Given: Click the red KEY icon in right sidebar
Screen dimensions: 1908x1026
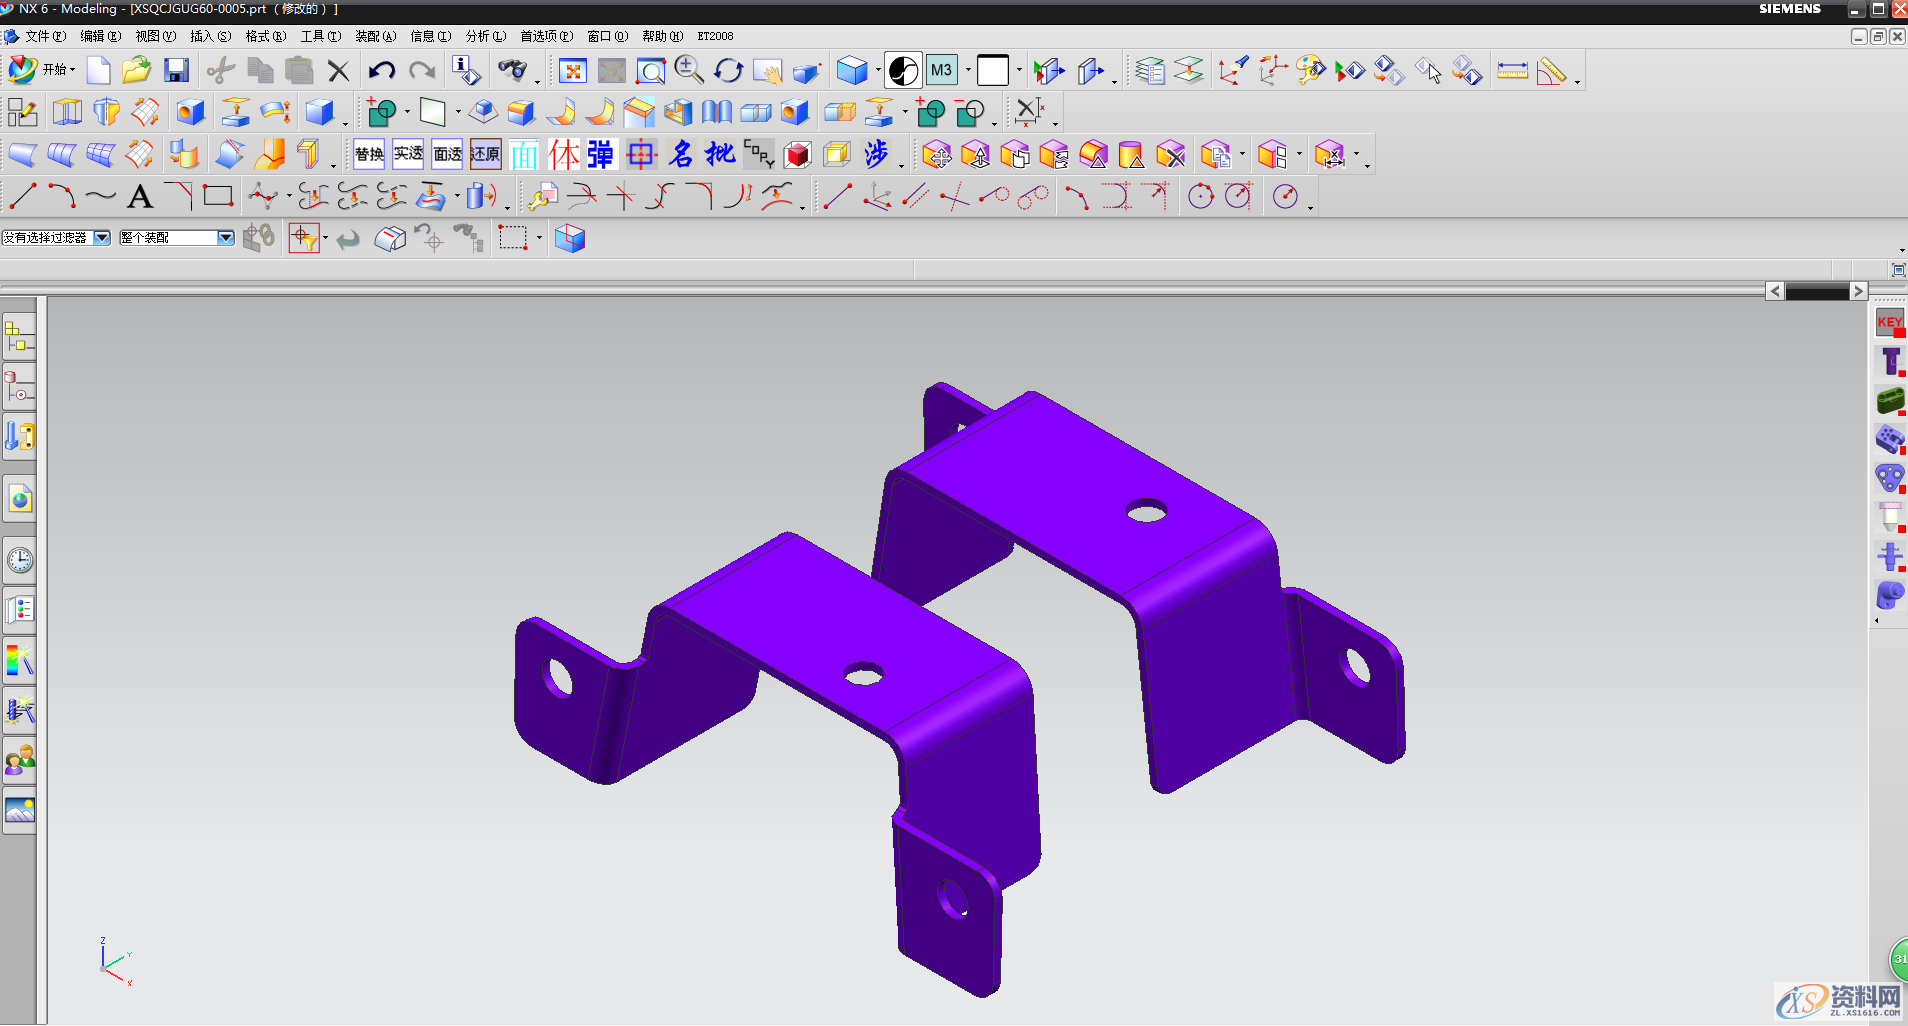Looking at the screenshot, I should pos(1889,322).
